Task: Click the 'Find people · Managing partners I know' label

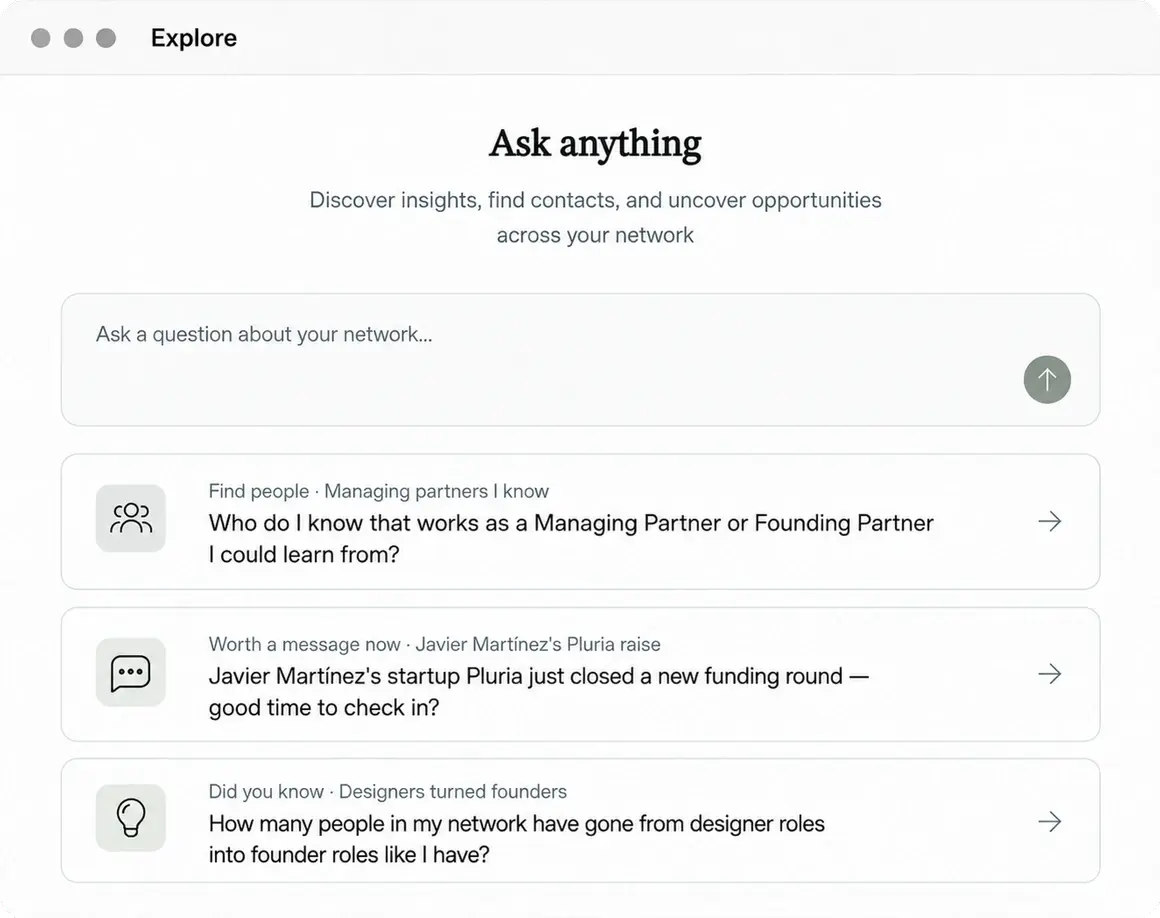Action: coord(378,491)
